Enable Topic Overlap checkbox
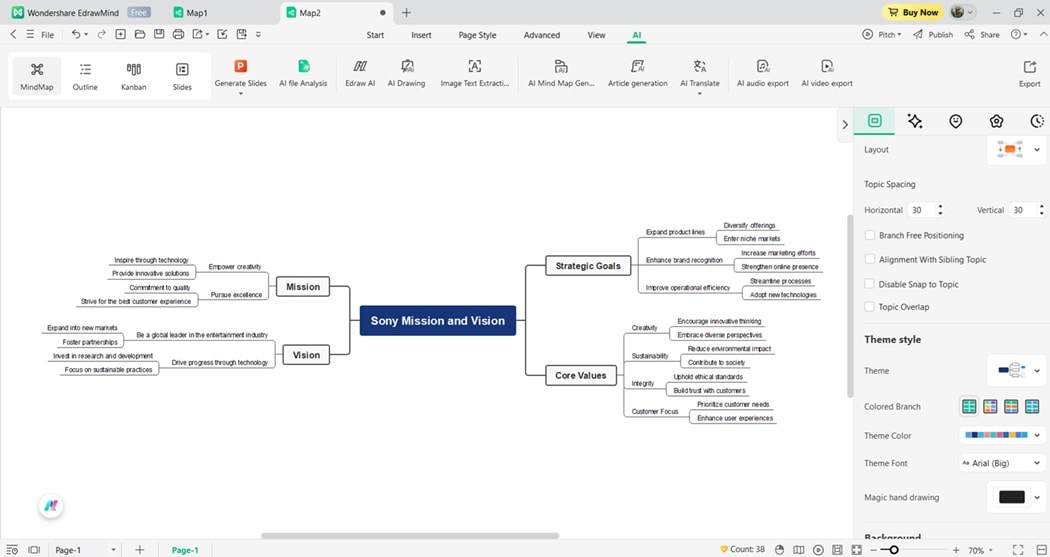This screenshot has width=1050, height=557. [x=869, y=307]
